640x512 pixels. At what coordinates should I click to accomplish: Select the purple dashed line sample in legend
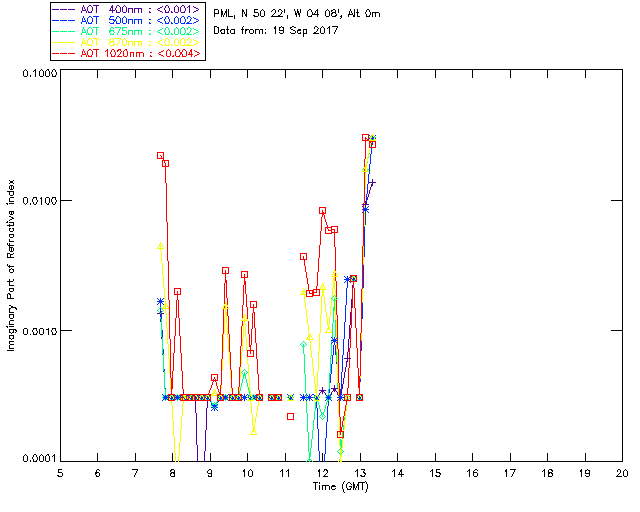click(x=64, y=9)
